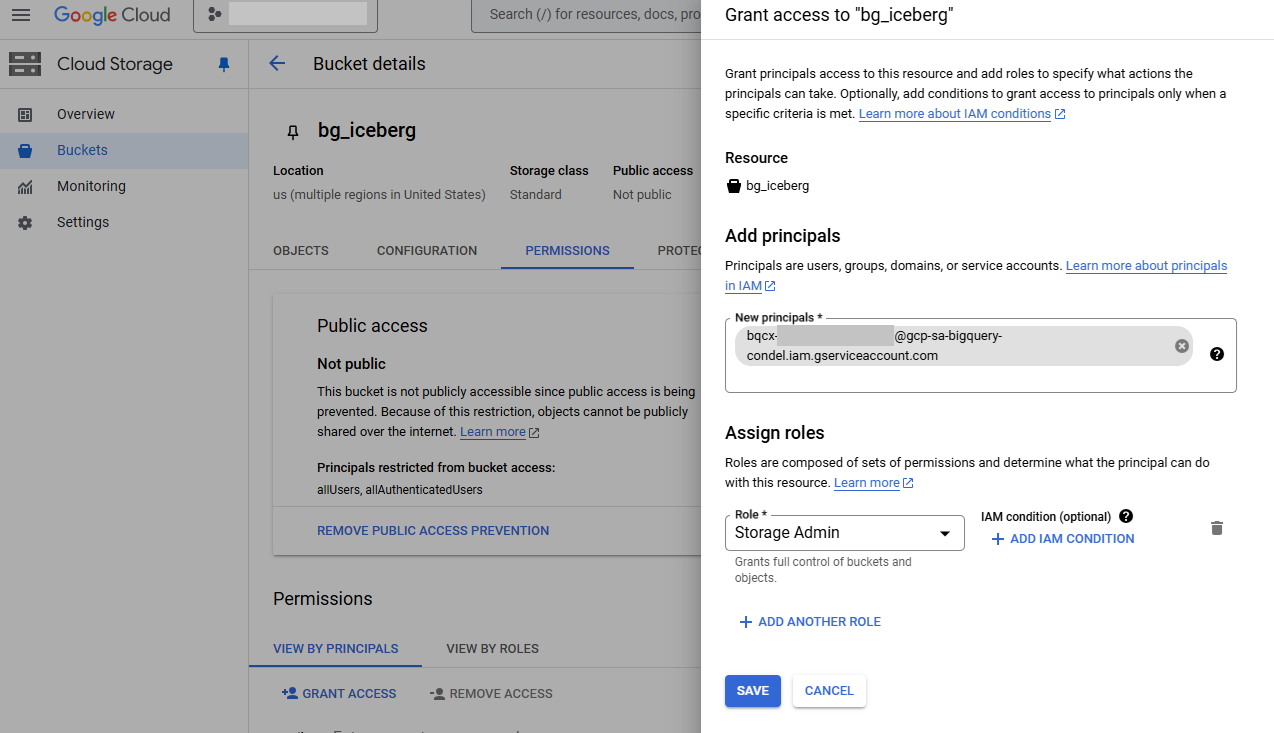Click the Cloud Storage product icon
Image resolution: width=1274 pixels, height=733 pixels.
pos(25,64)
